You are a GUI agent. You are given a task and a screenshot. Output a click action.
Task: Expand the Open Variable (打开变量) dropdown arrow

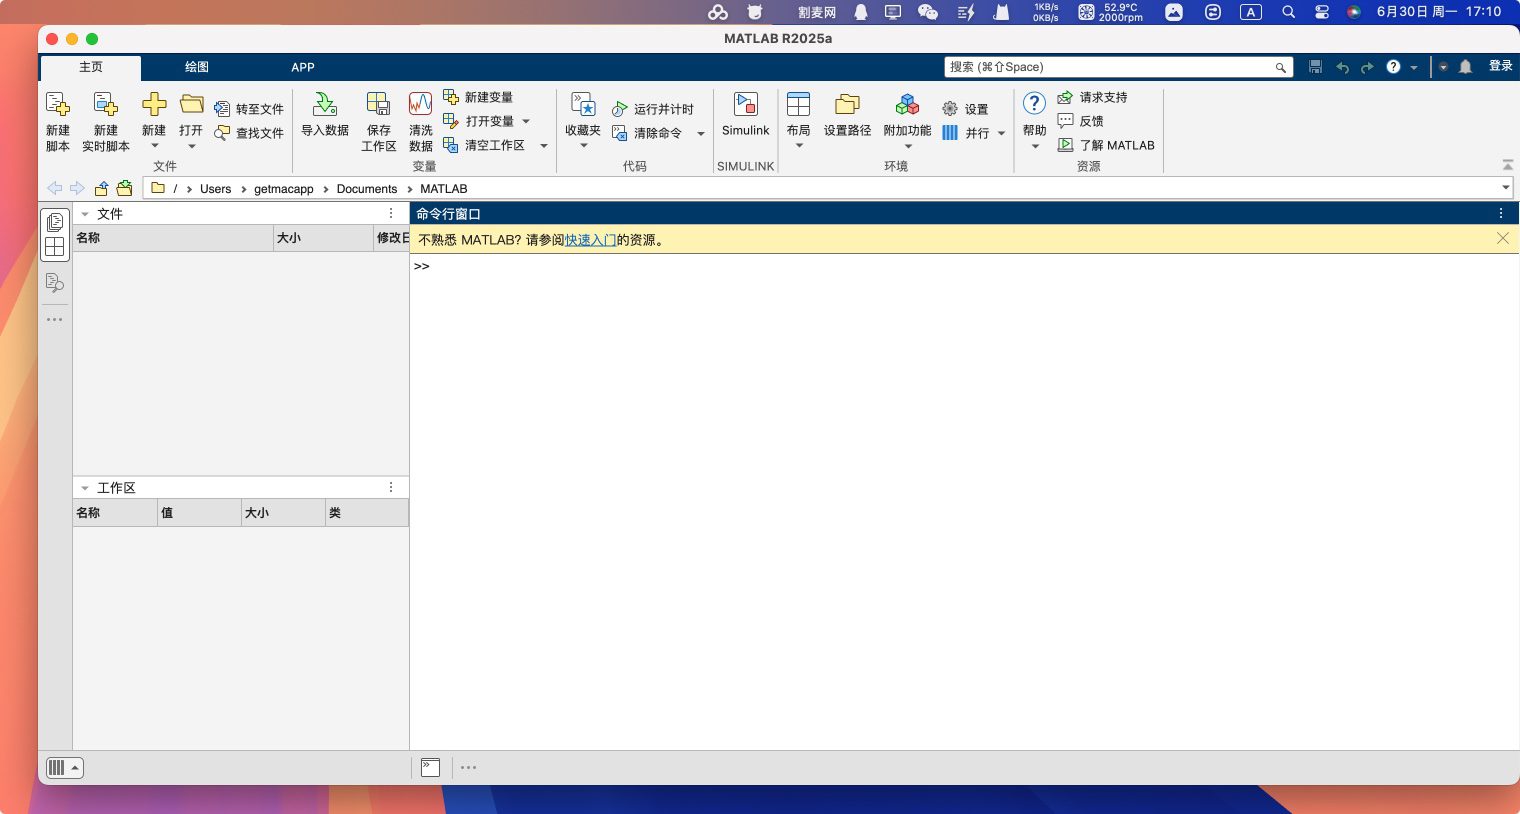click(526, 121)
